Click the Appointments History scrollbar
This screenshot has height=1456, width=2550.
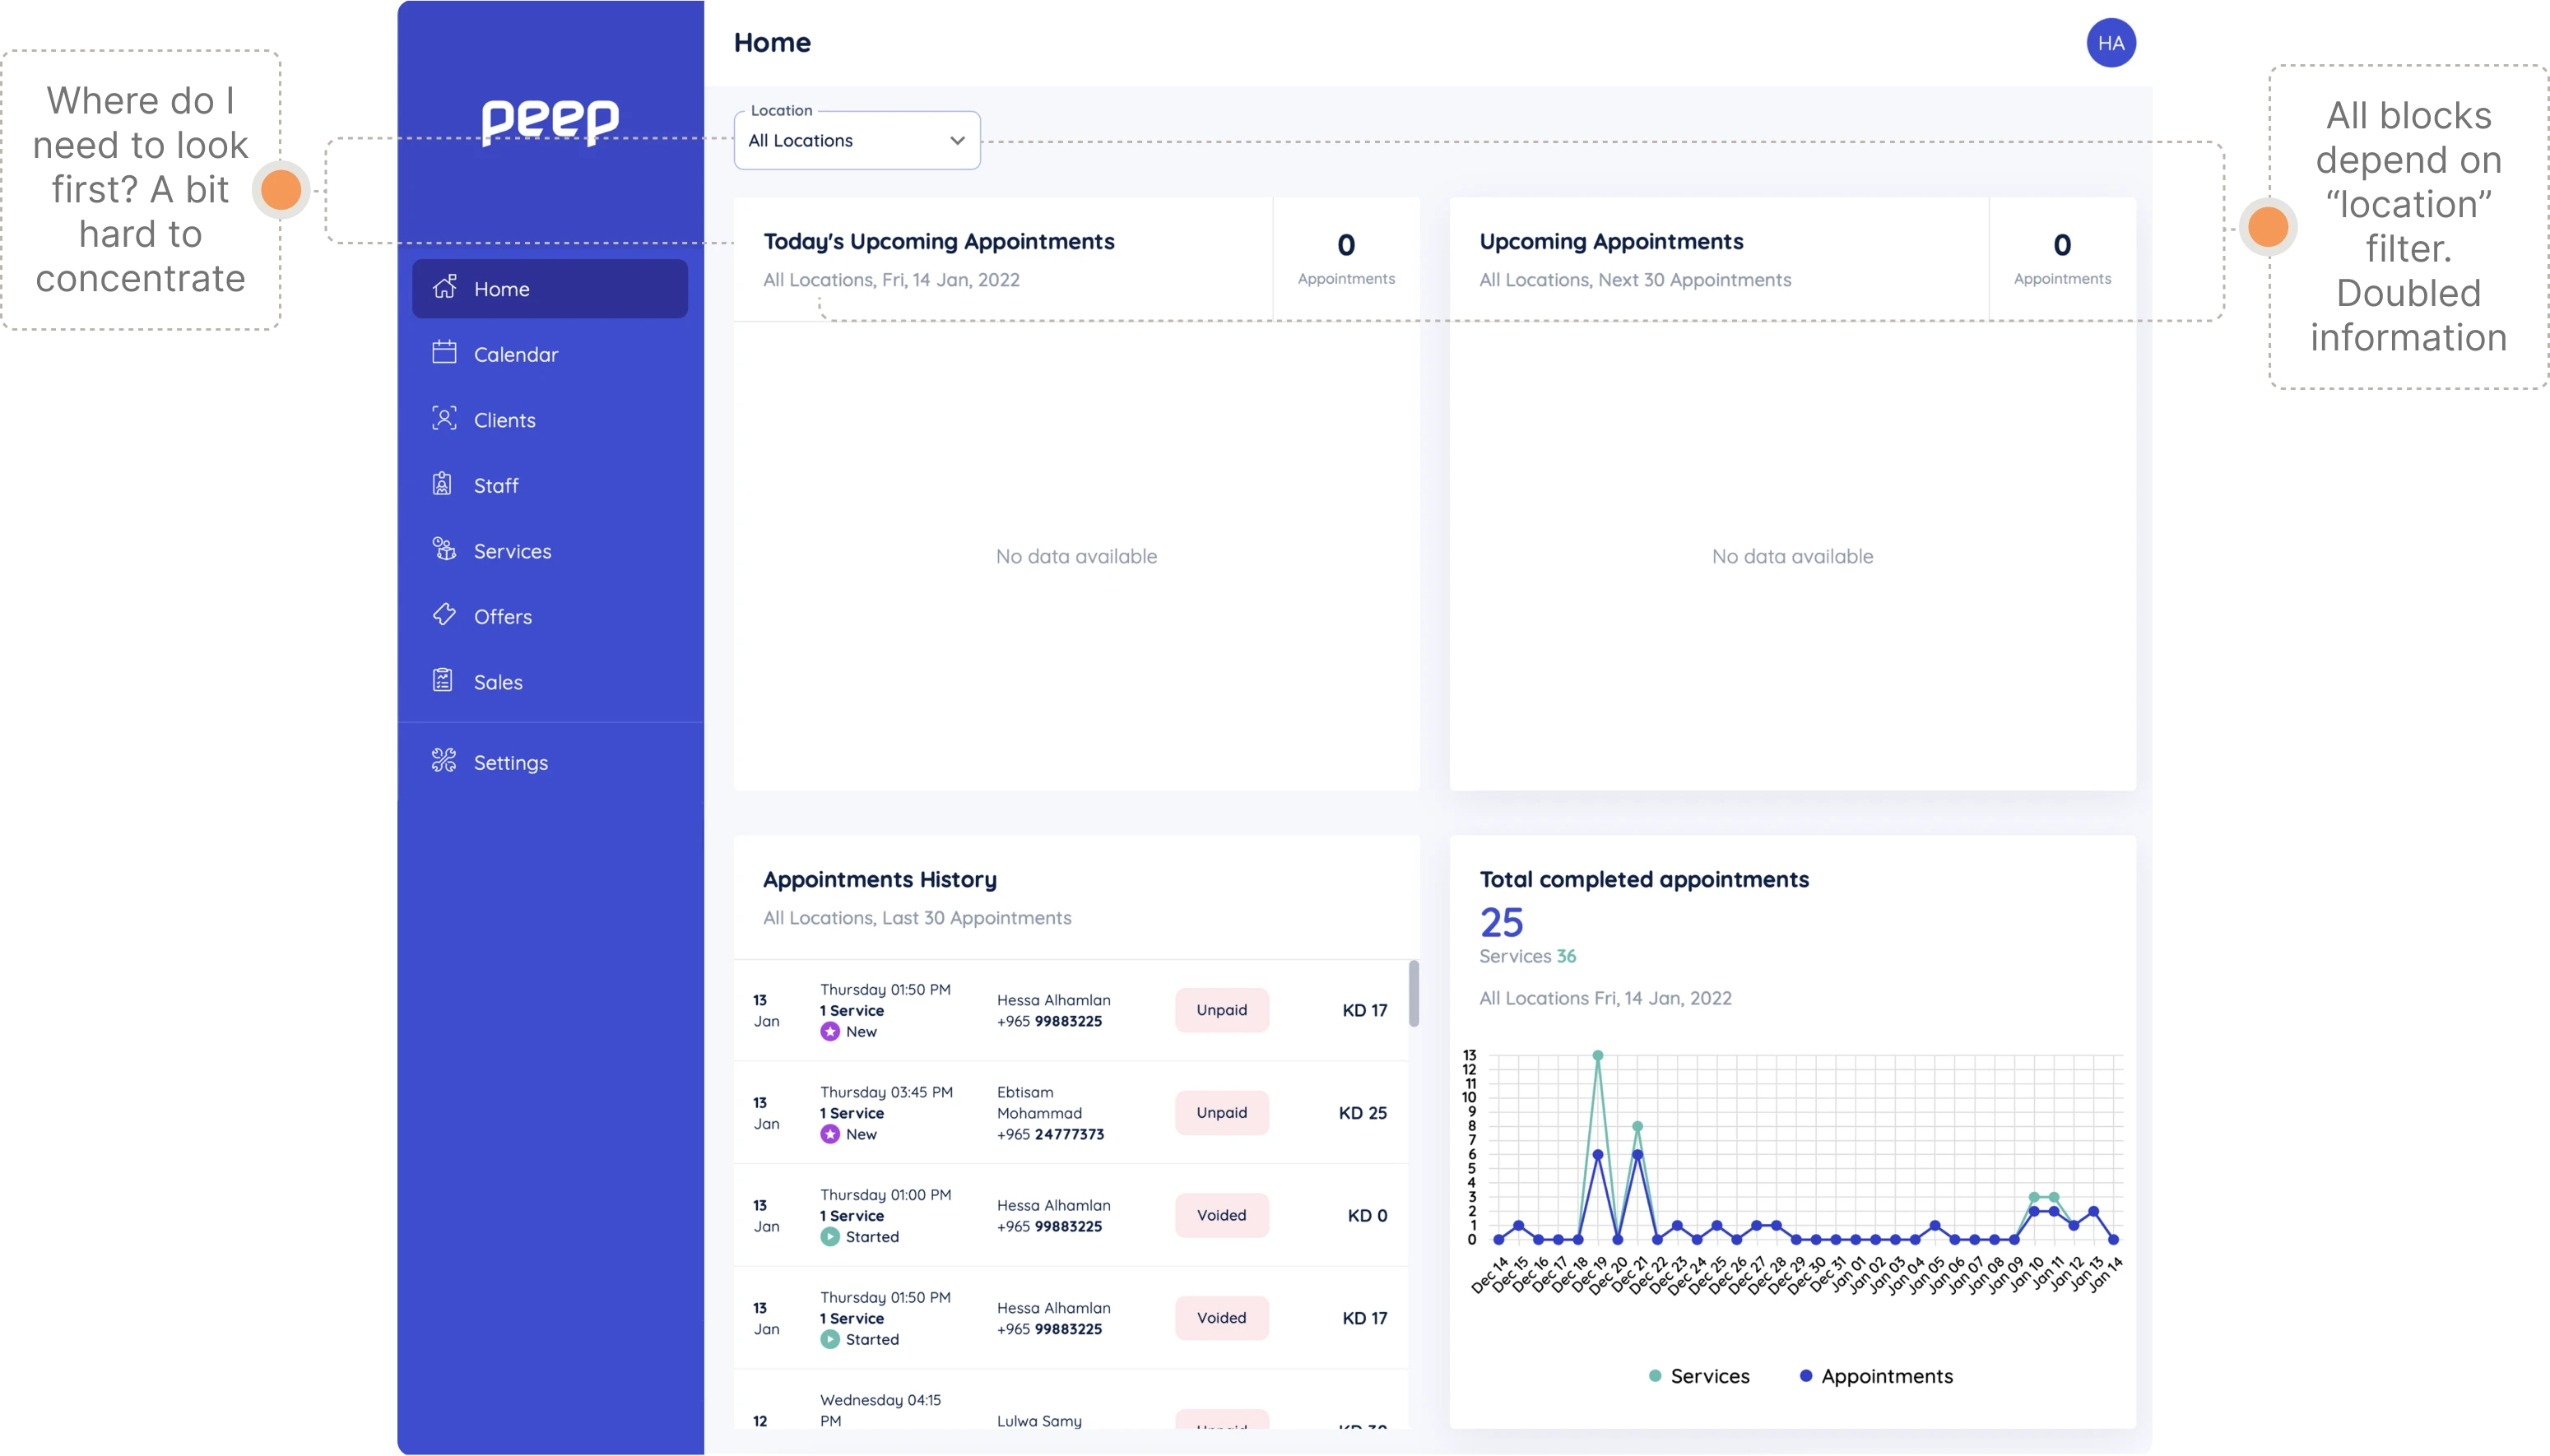click(1414, 995)
